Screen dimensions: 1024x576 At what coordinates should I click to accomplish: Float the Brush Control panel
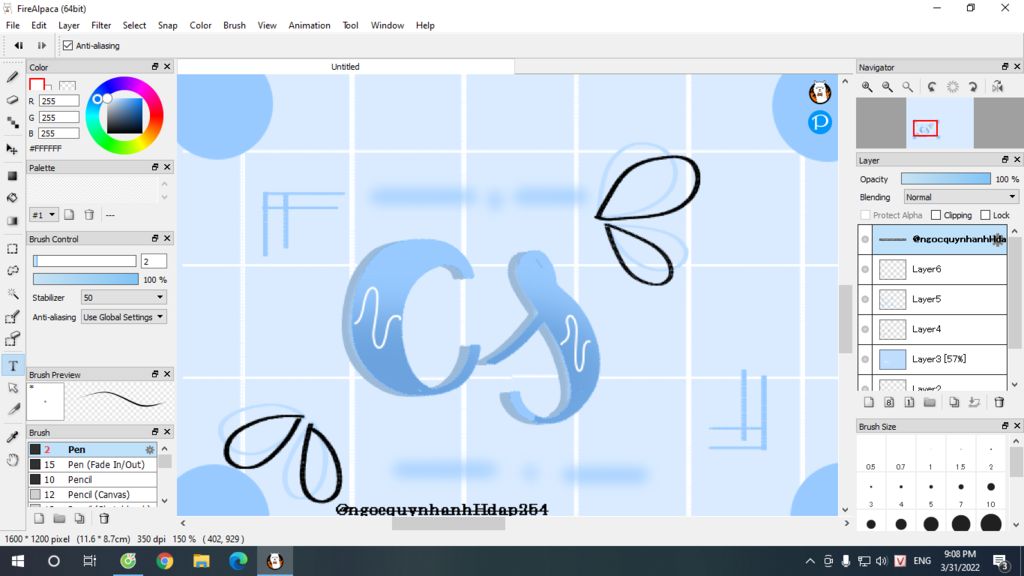coord(155,238)
